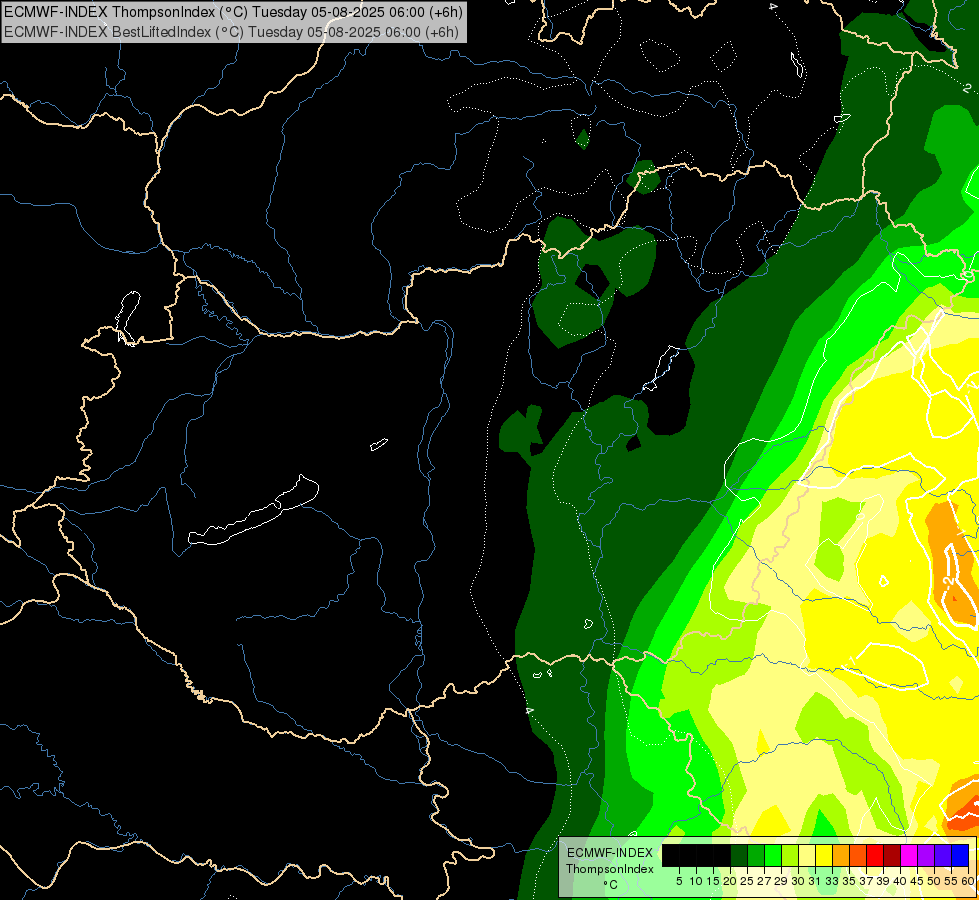Click the dark green 20–25 legend swatch
979x900 pixels.
pyautogui.click(x=739, y=855)
